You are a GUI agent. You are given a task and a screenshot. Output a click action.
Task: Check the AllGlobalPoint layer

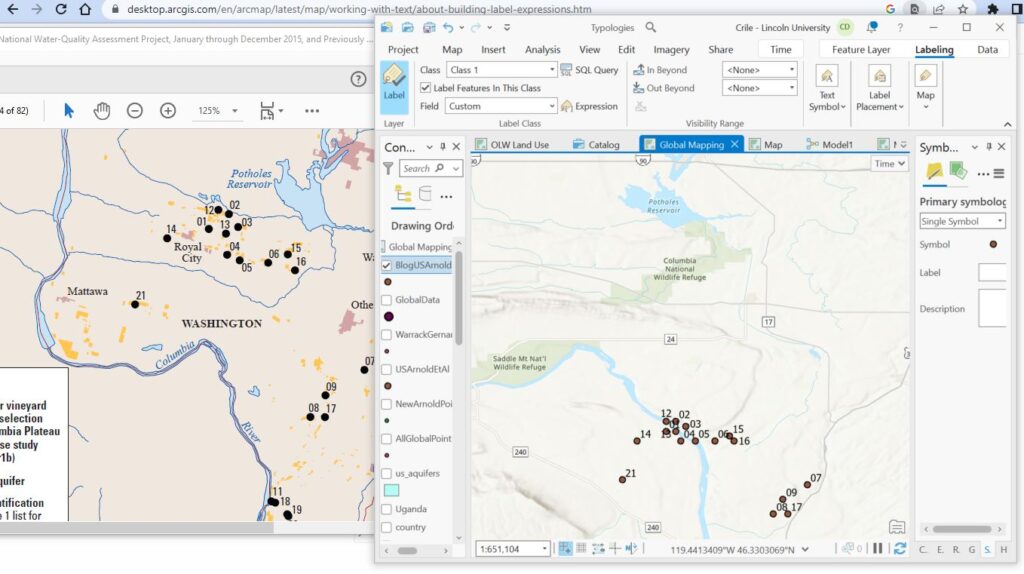pyautogui.click(x=387, y=438)
